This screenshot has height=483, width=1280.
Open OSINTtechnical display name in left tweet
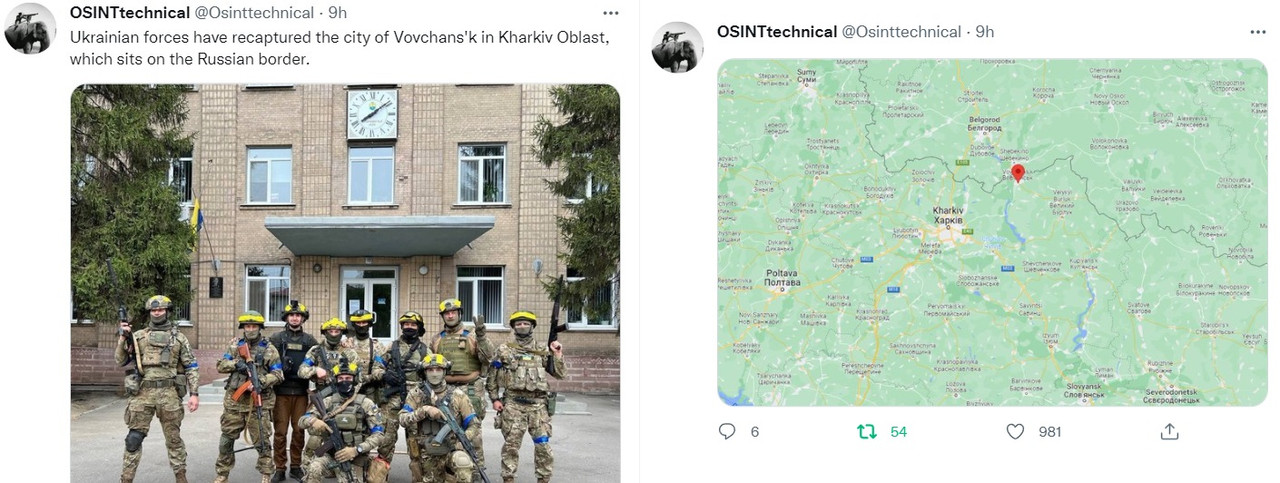coord(129,12)
